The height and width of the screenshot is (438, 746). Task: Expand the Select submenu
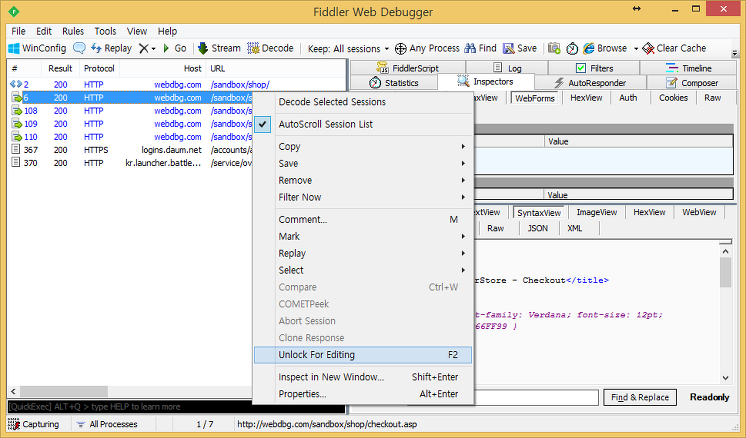pos(363,270)
